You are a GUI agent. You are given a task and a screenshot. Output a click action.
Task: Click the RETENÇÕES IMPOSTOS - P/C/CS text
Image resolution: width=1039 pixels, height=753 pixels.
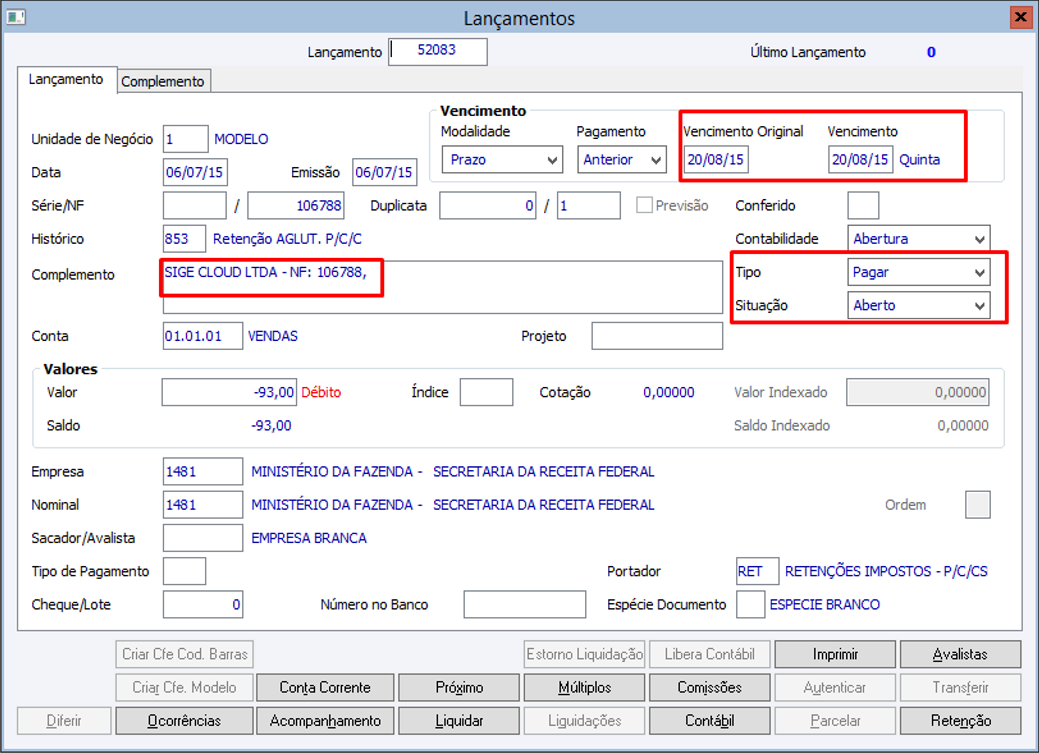pyautogui.click(x=886, y=571)
